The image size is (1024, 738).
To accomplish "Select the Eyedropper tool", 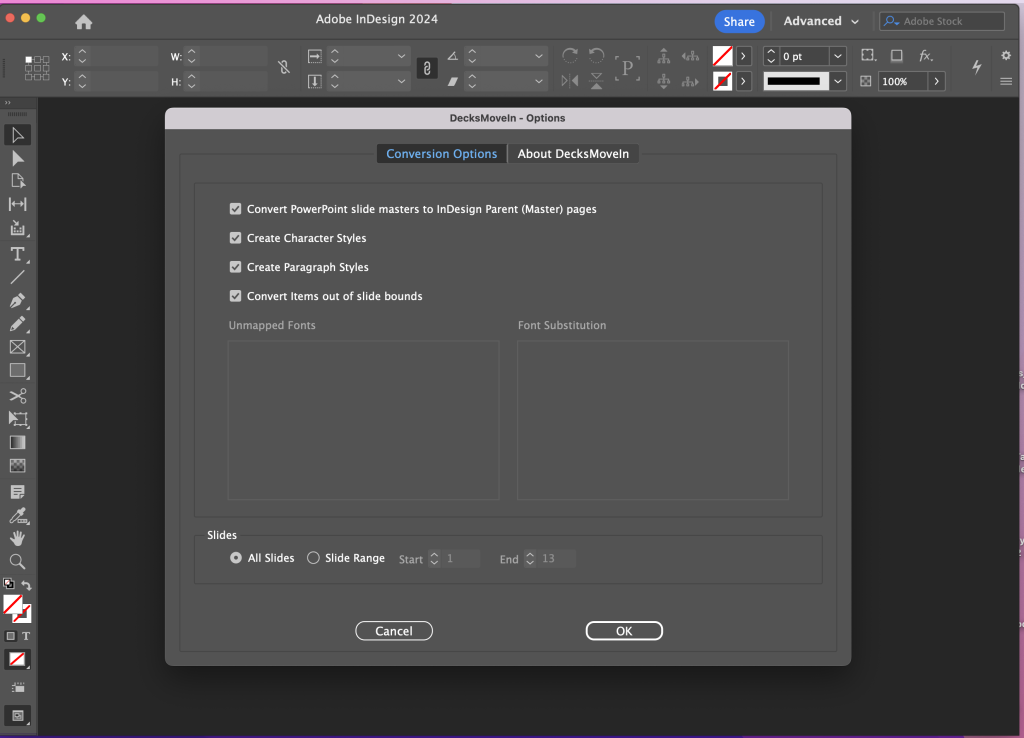I will pos(18,516).
